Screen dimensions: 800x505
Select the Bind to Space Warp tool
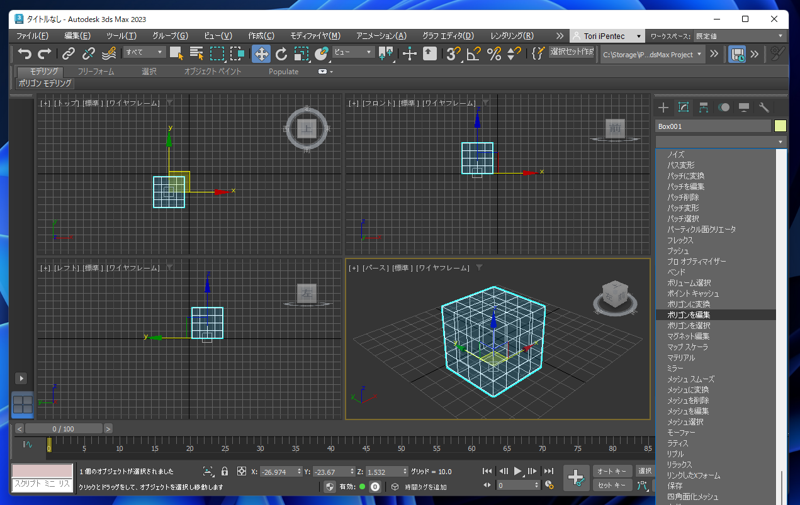coord(109,54)
